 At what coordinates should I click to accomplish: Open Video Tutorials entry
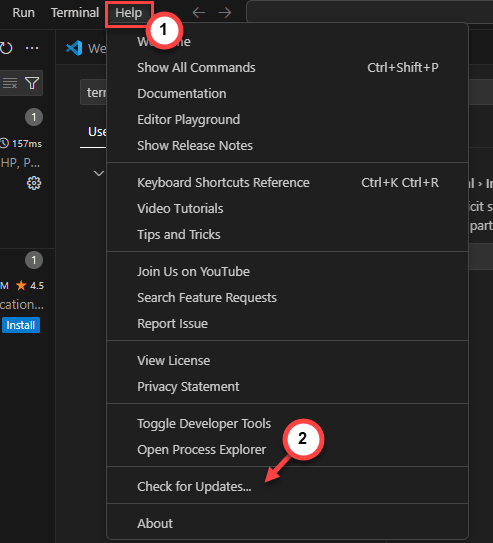287,208
